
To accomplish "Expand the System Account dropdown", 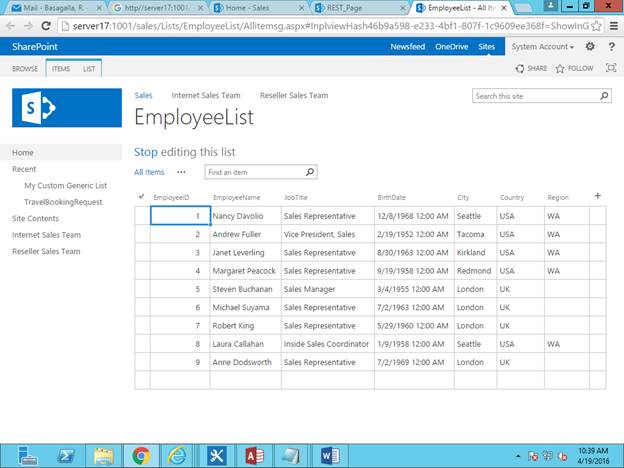I will pos(542,47).
